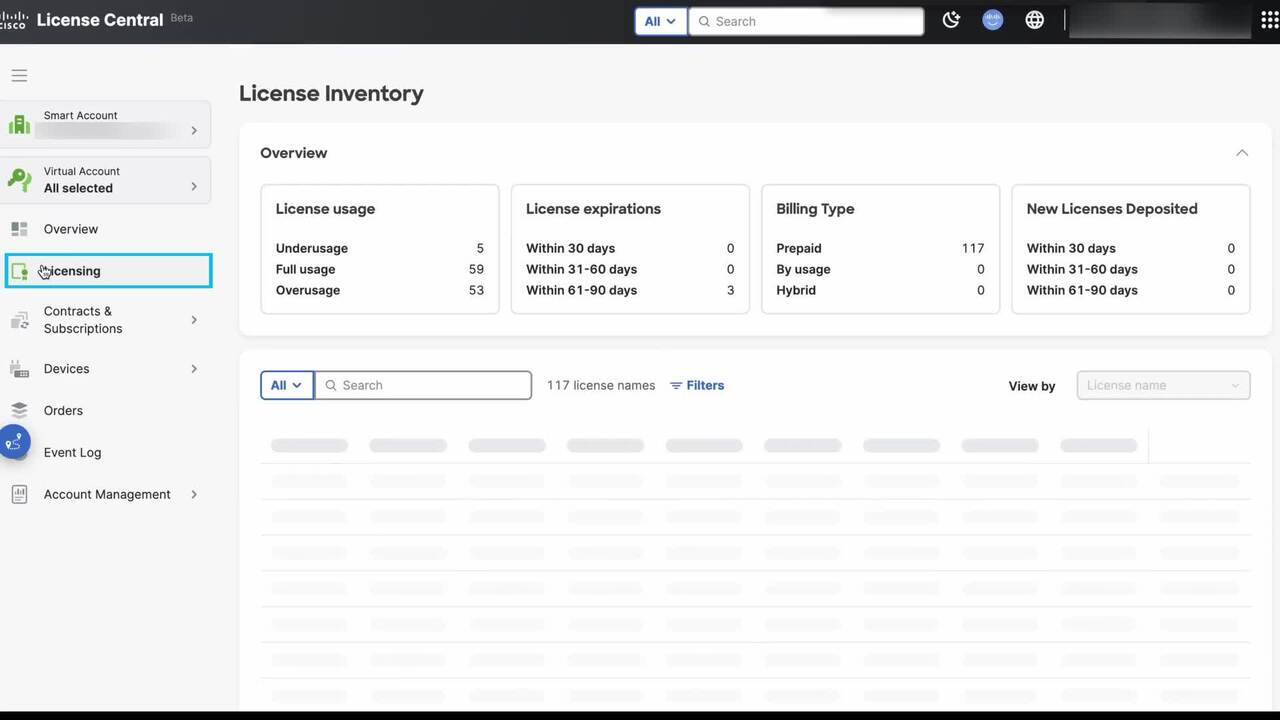
Task: Select the Smart Account selector
Action: pos(106,124)
